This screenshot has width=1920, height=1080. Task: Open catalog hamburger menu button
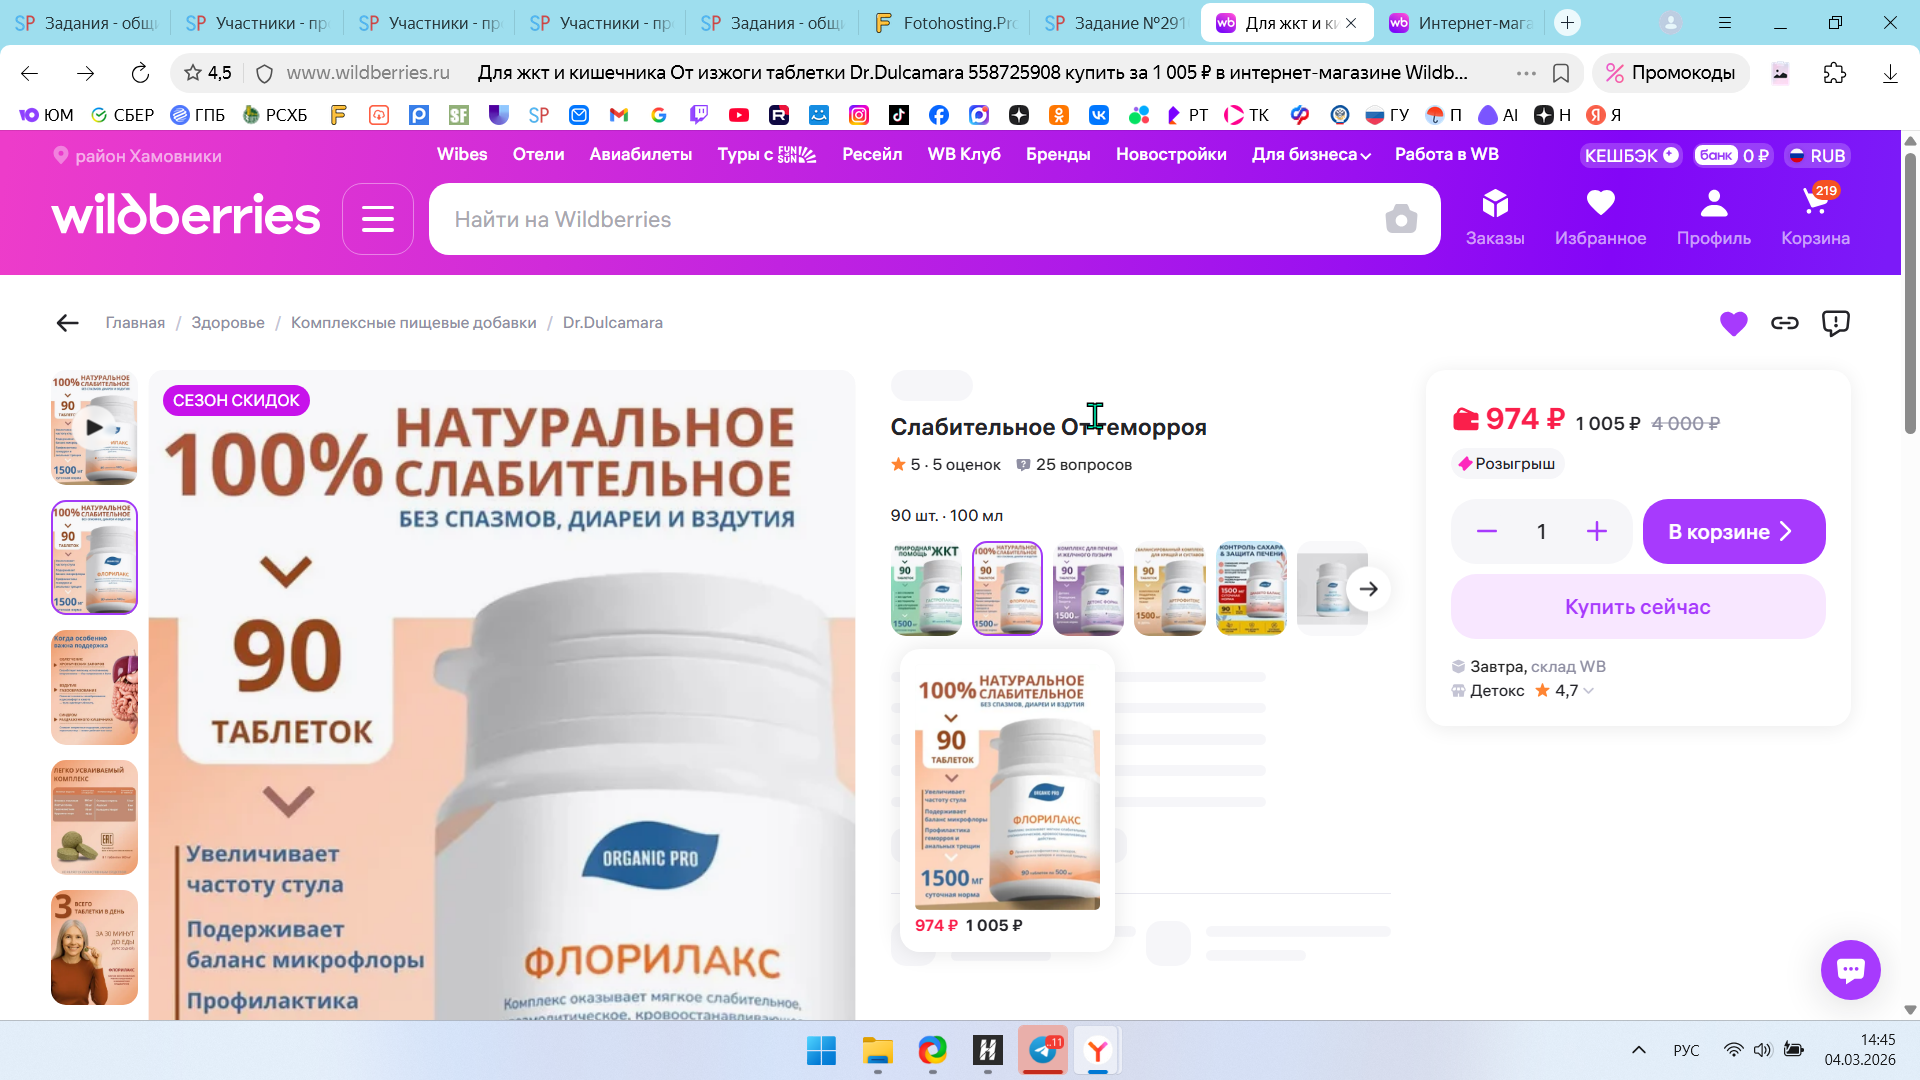(377, 219)
